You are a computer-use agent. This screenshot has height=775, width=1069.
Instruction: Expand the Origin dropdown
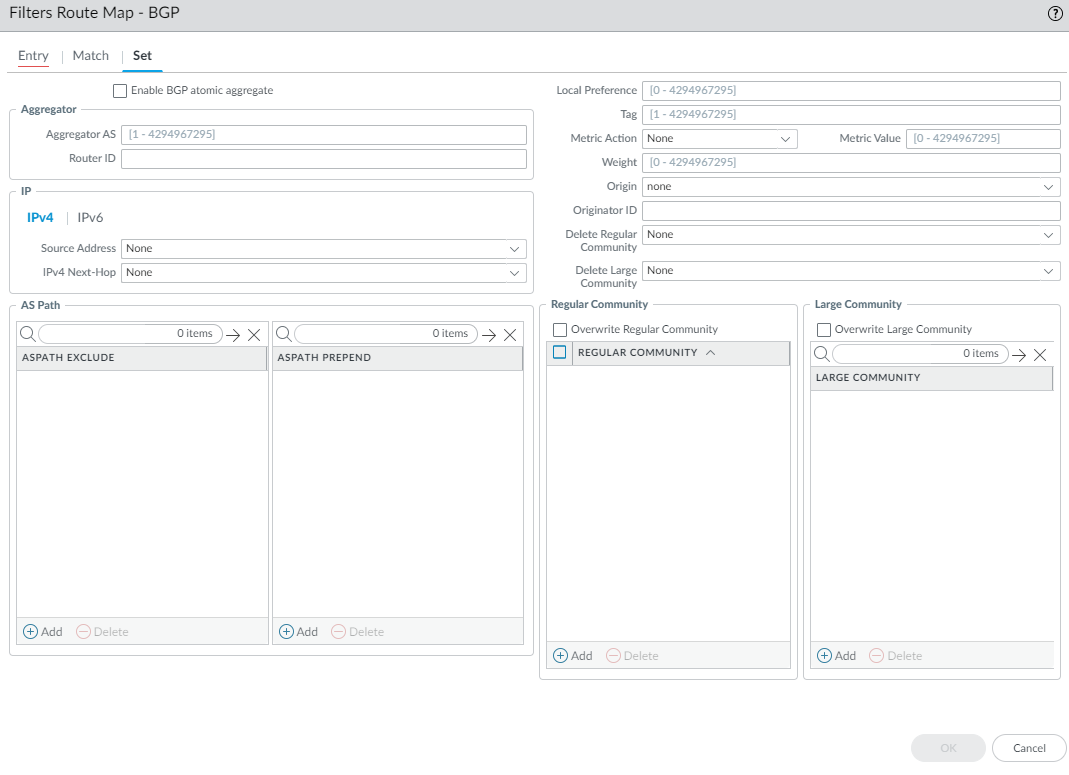pyautogui.click(x=850, y=187)
